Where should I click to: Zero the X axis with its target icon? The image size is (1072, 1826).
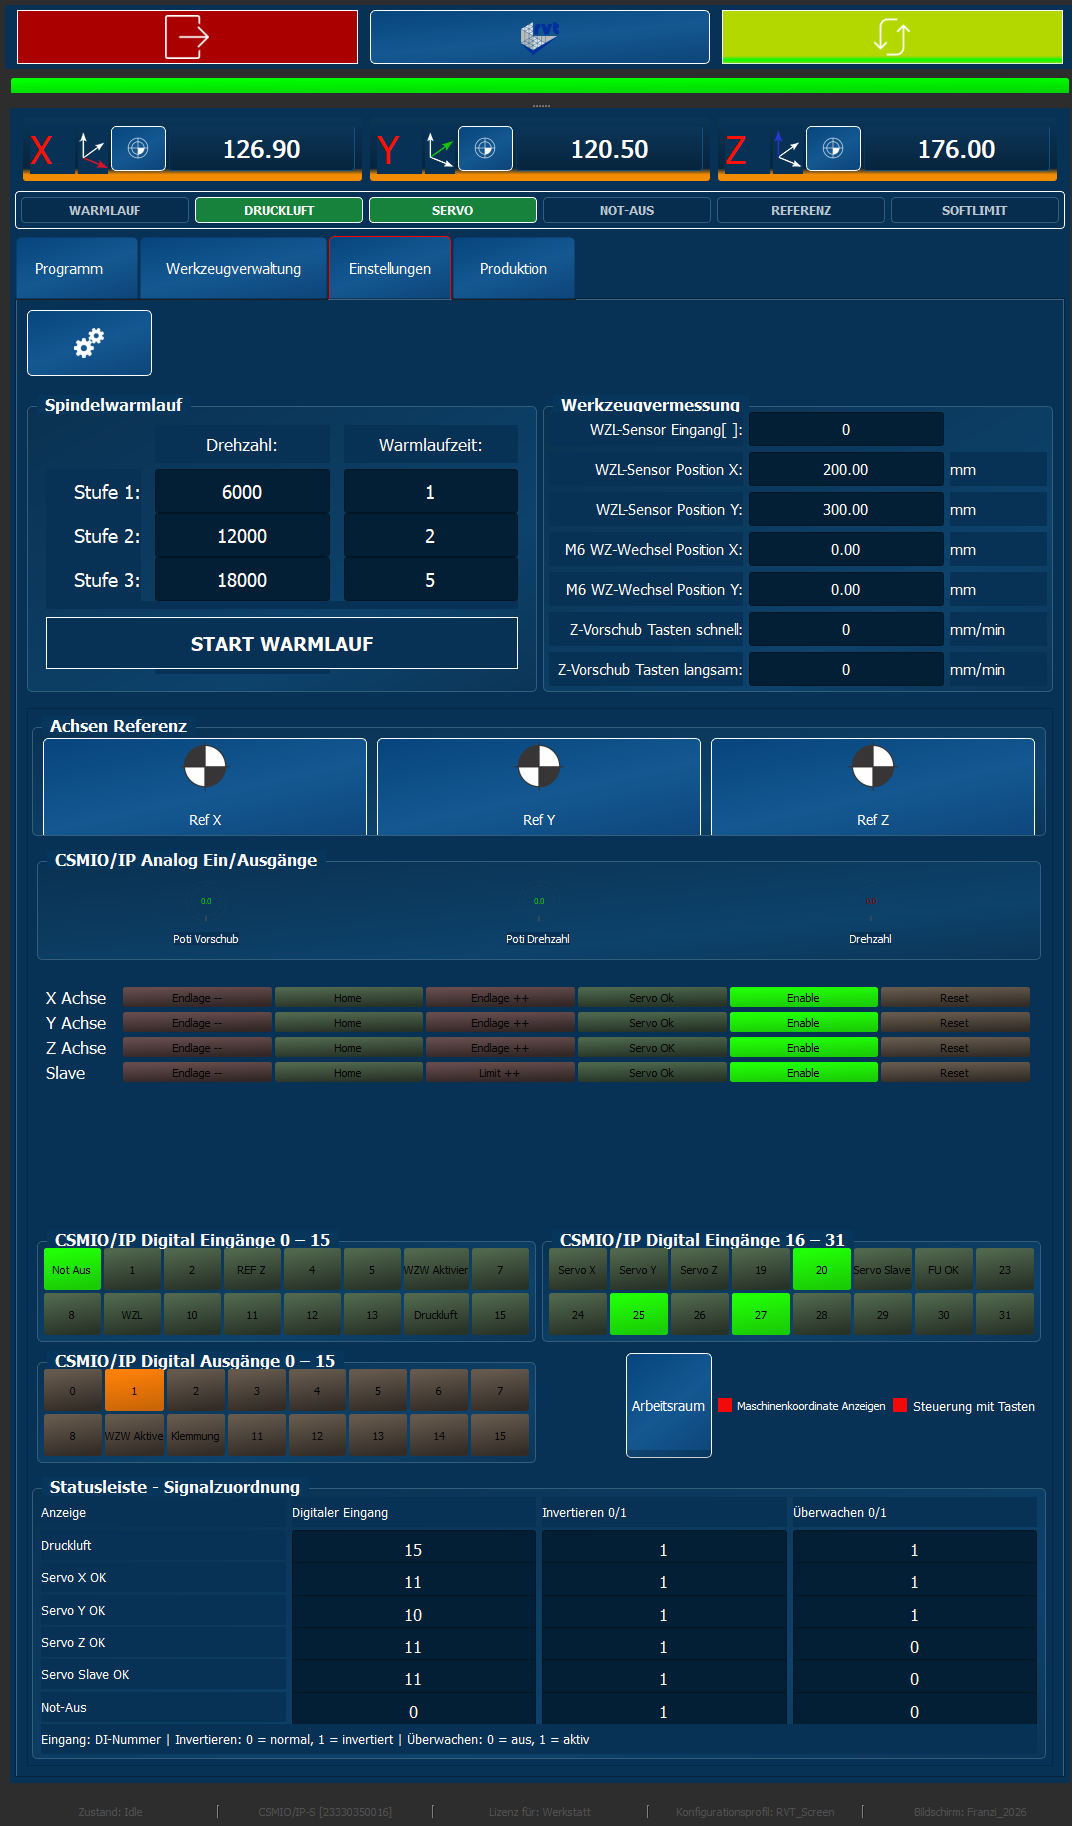pos(138,149)
